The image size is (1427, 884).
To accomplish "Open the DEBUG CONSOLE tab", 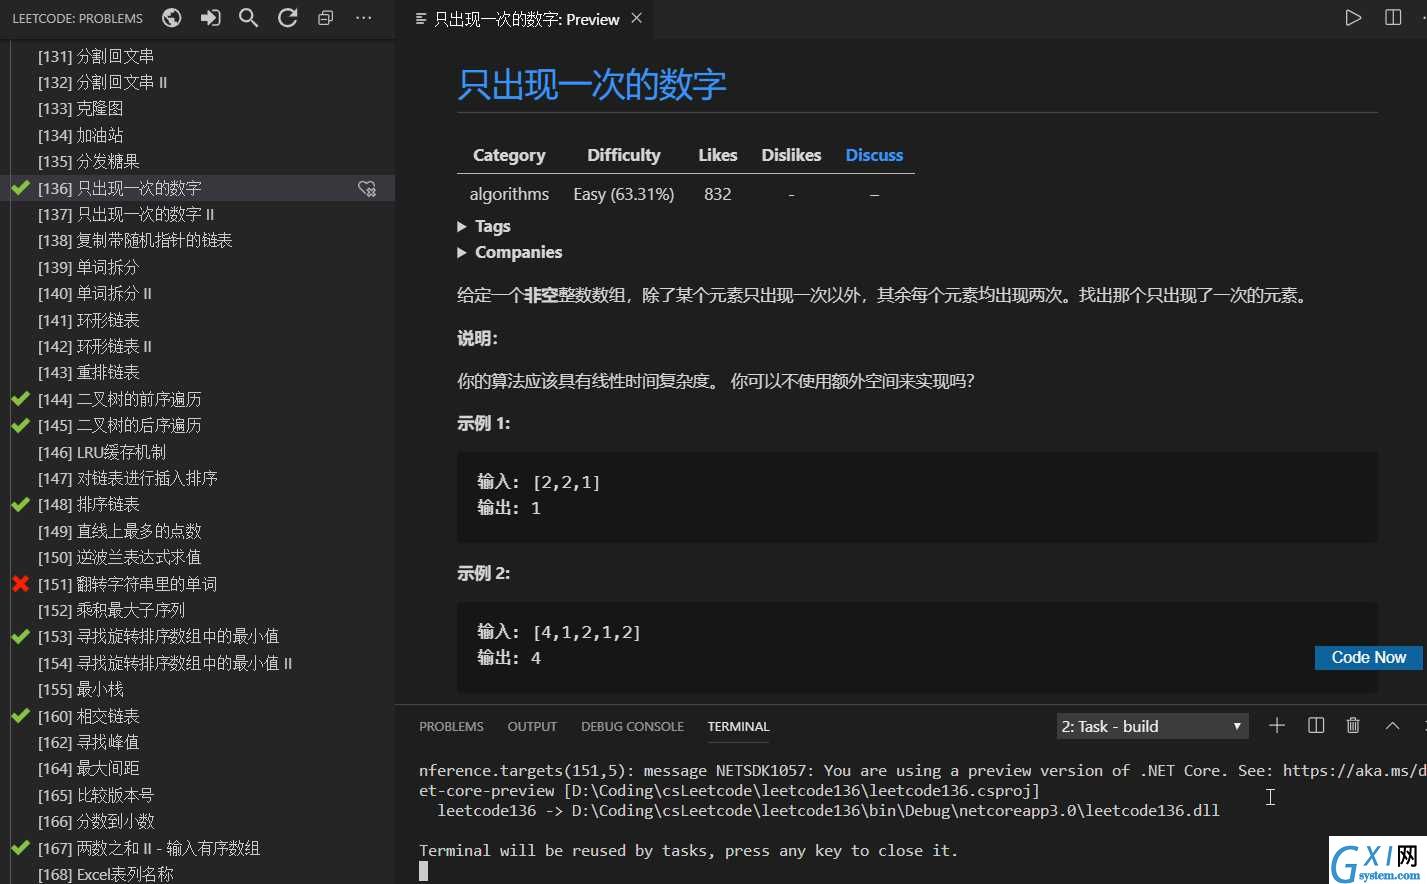I will point(632,727).
